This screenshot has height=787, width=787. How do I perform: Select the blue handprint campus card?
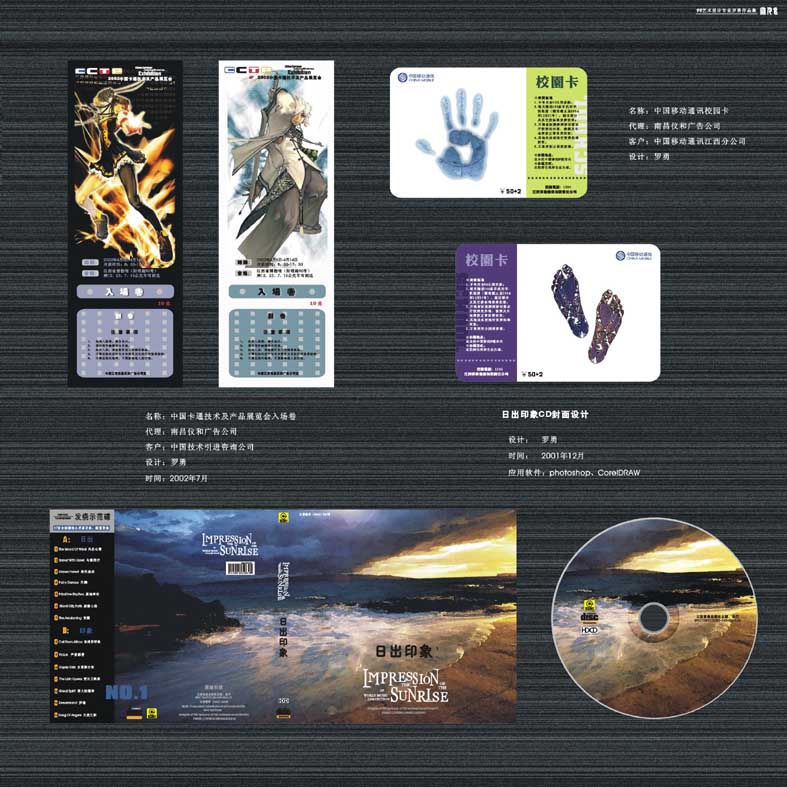(x=488, y=133)
